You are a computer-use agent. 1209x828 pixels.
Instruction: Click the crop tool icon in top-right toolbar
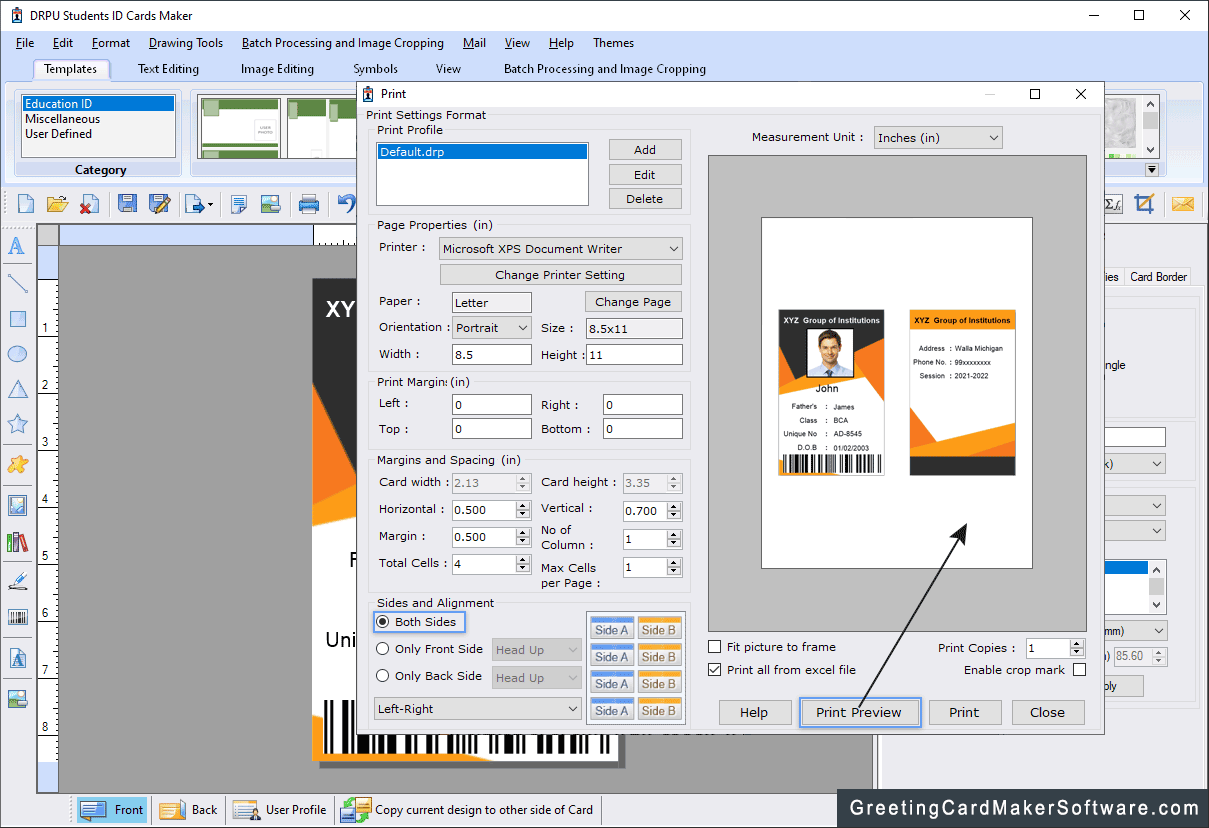click(x=1144, y=204)
